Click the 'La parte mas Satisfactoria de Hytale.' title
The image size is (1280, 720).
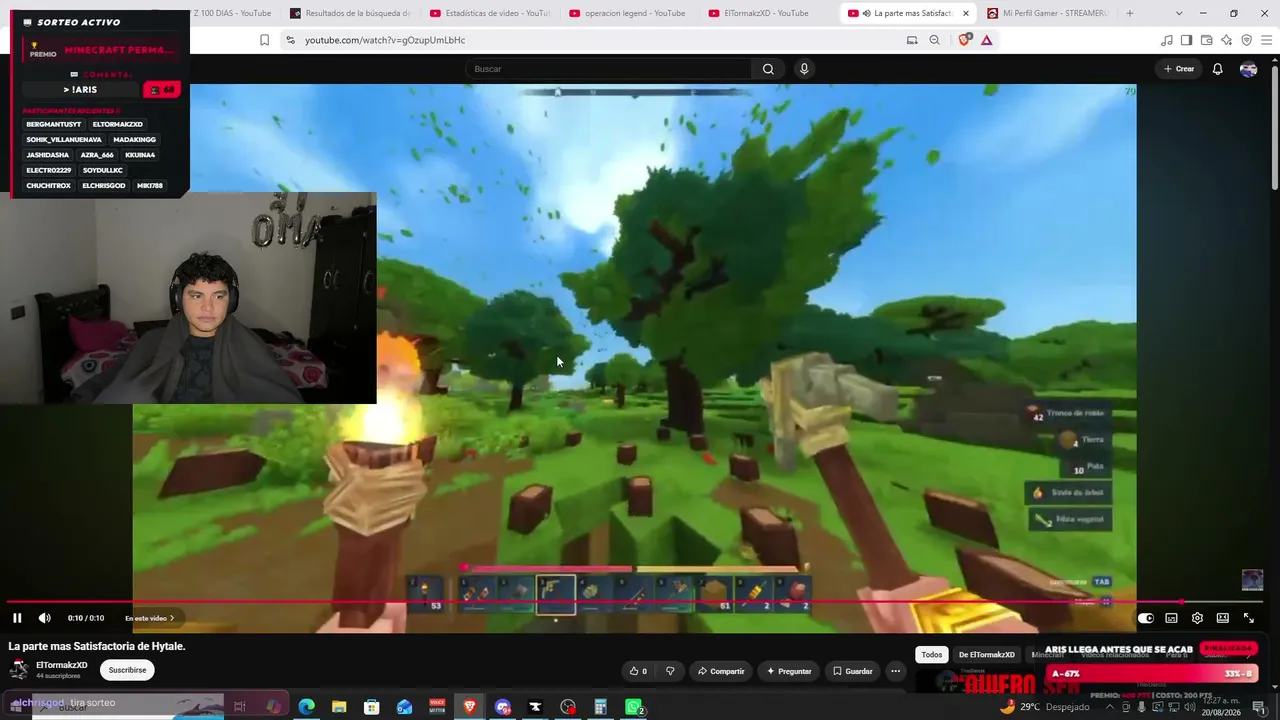pyautogui.click(x=97, y=646)
